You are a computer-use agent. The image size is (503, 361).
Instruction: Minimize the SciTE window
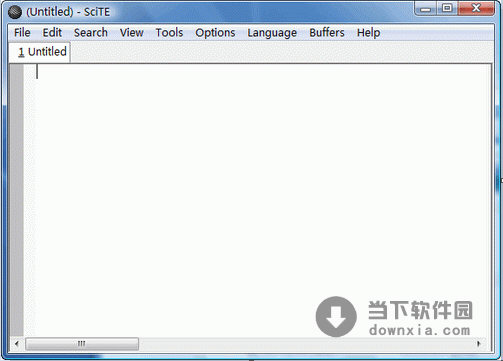pos(425,9)
